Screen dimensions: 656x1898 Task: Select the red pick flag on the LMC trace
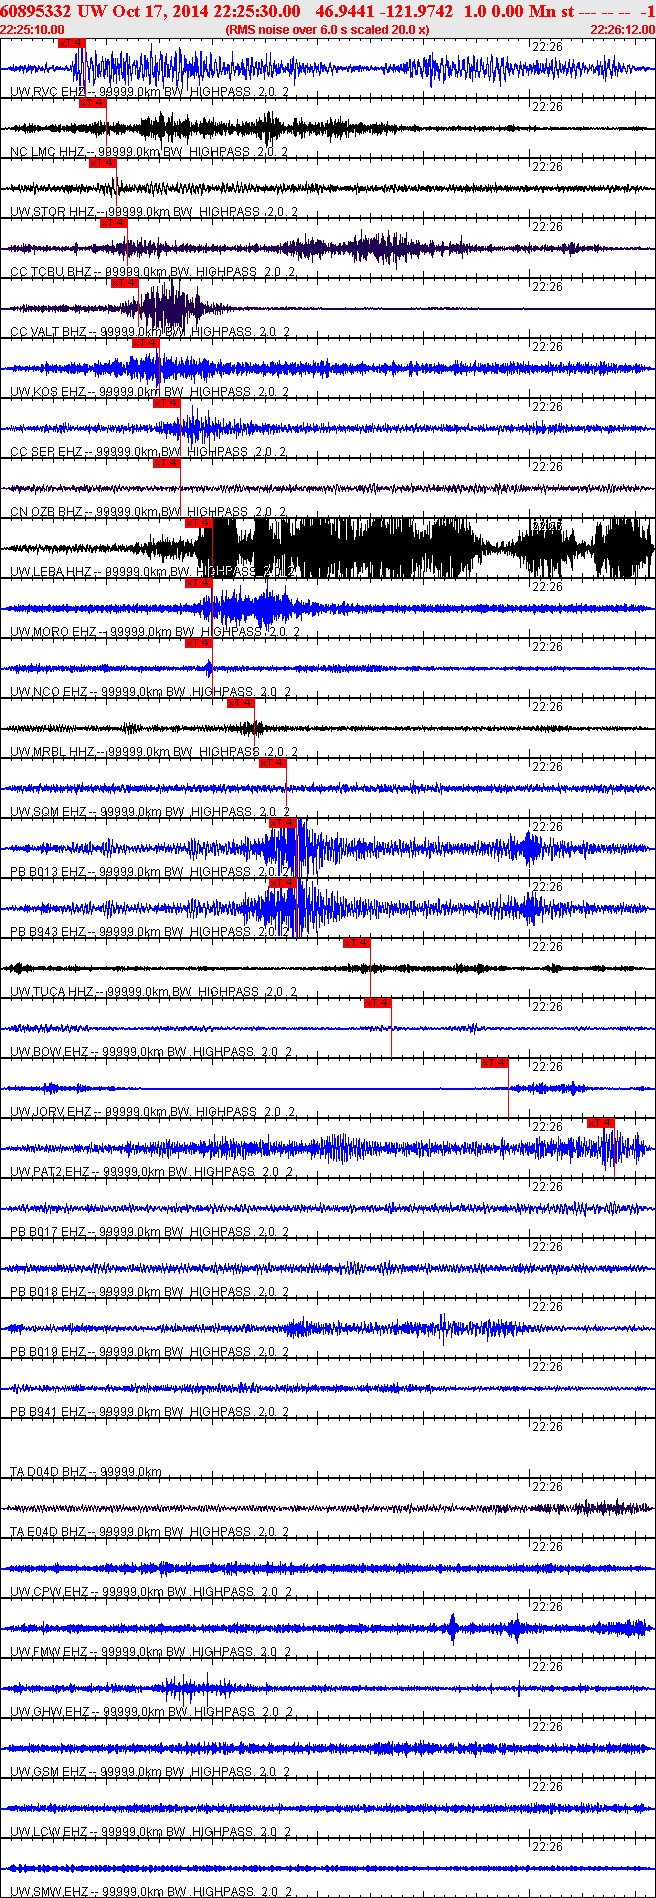[x=93, y=103]
